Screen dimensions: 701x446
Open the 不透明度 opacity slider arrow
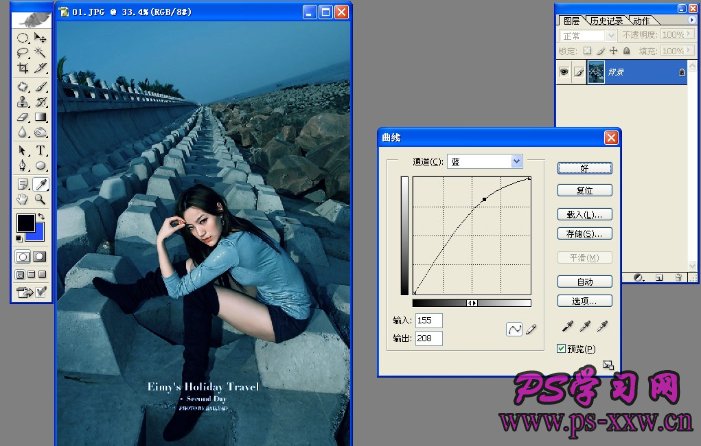click(688, 35)
